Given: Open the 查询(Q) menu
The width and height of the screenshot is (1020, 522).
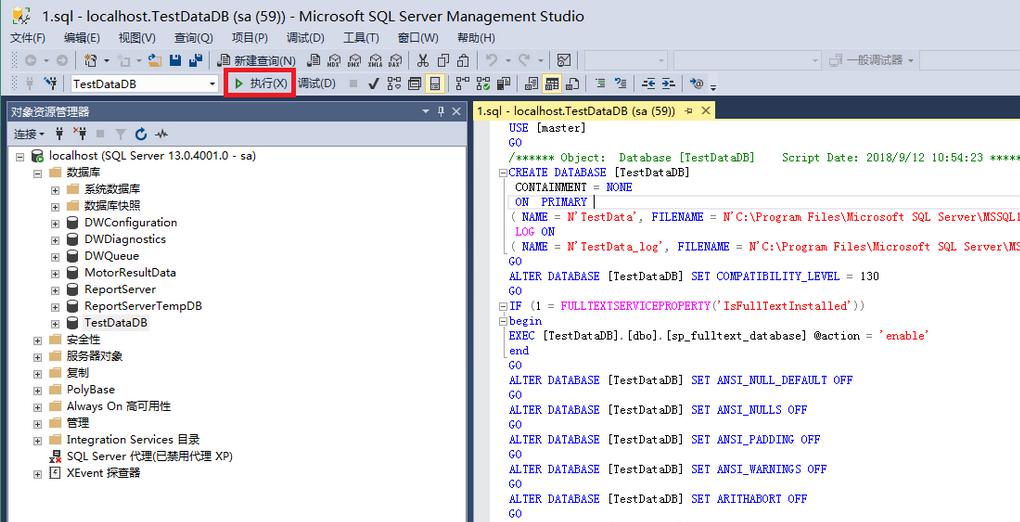Looking at the screenshot, I should tap(194, 38).
